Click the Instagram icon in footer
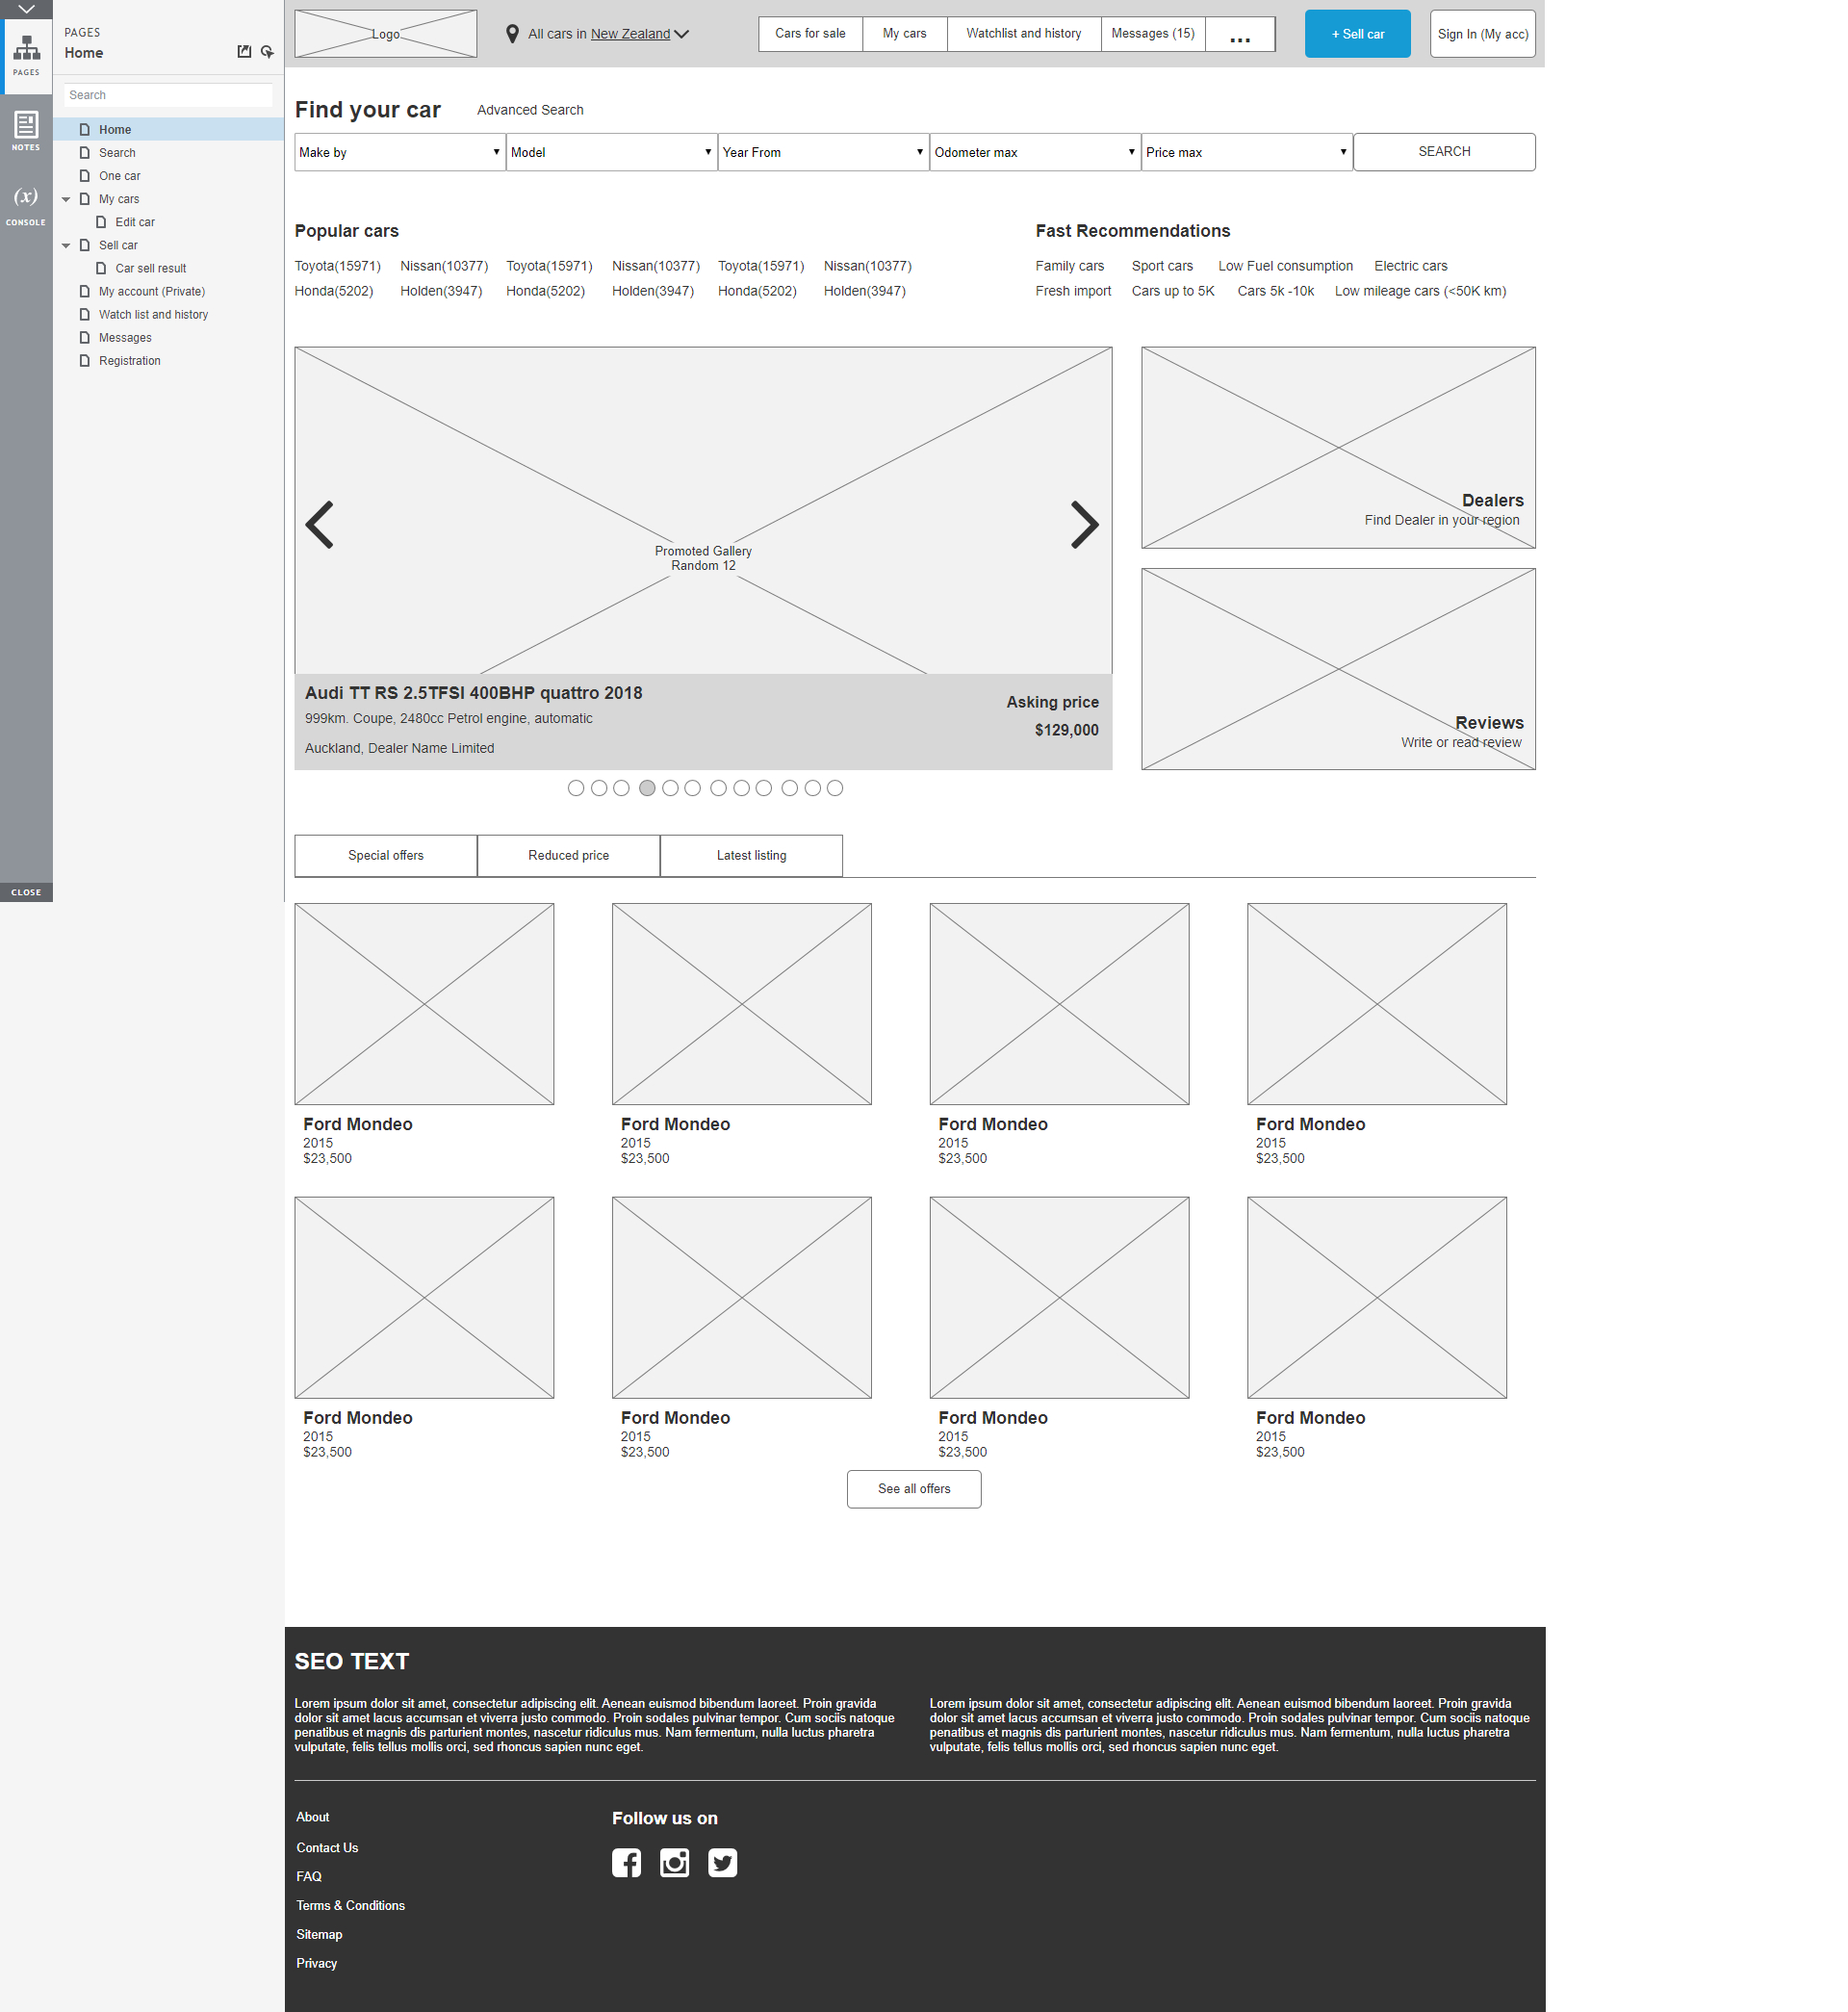The width and height of the screenshot is (1848, 2012). (674, 1862)
